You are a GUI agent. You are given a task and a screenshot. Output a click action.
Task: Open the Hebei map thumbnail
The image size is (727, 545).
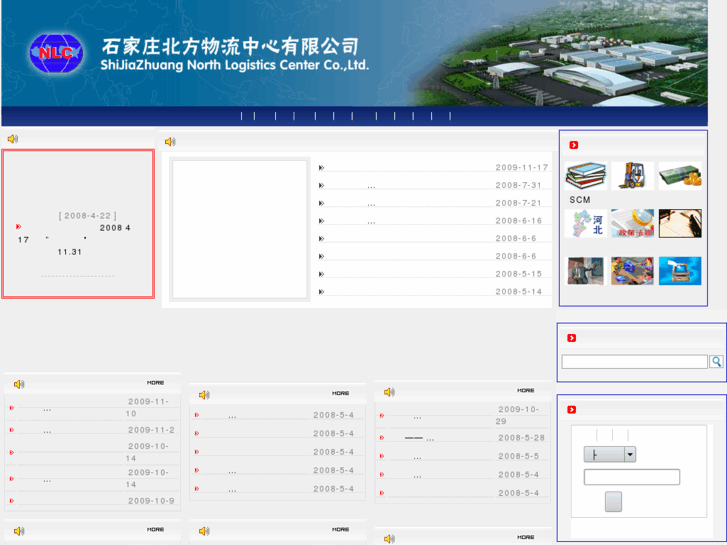pos(586,224)
